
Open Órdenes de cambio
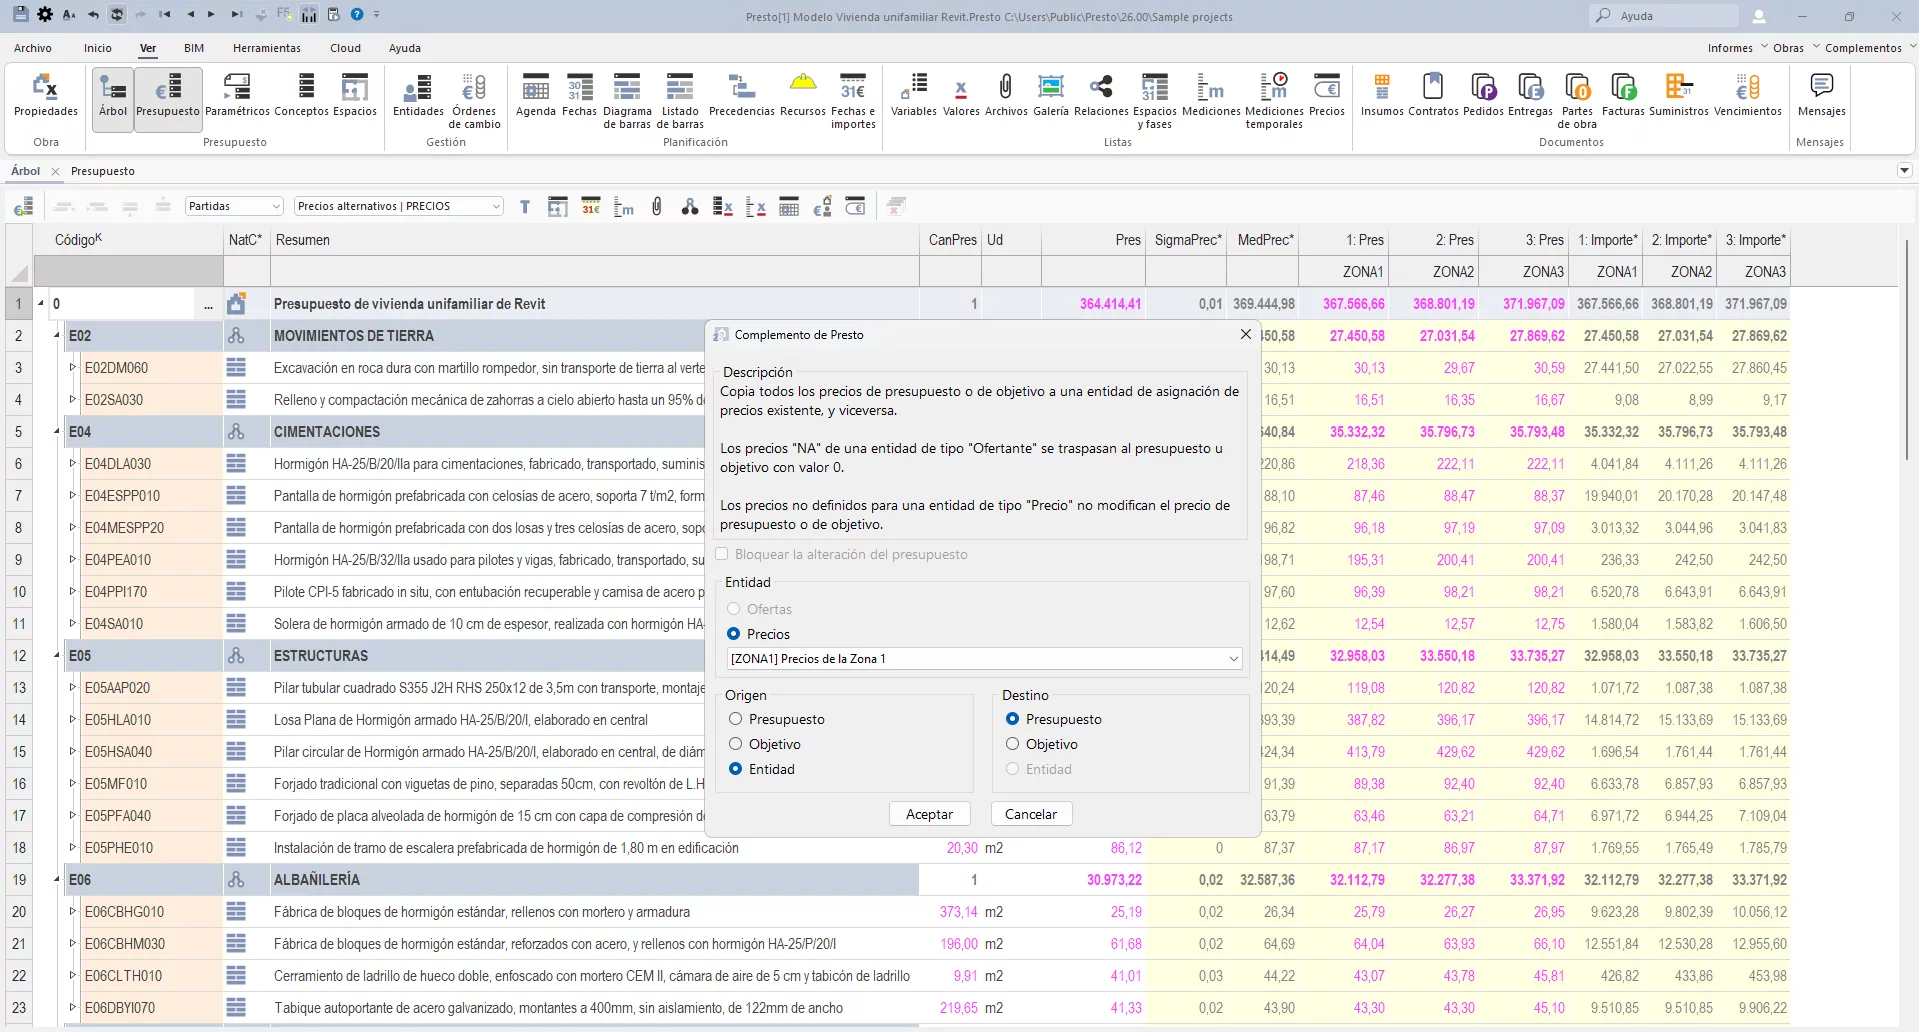pyautogui.click(x=474, y=101)
